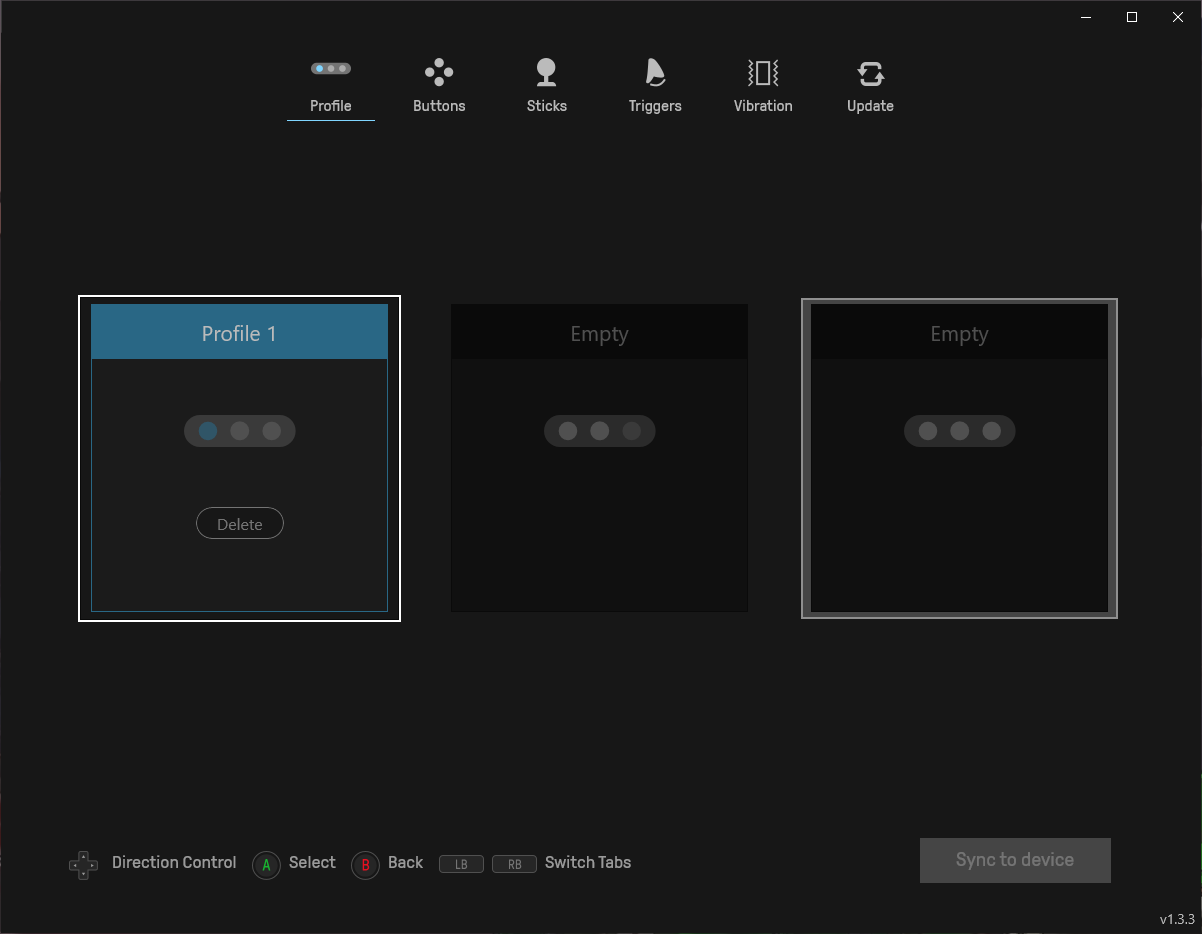
Task: Open the Sticks joystick icon
Action: (x=546, y=72)
